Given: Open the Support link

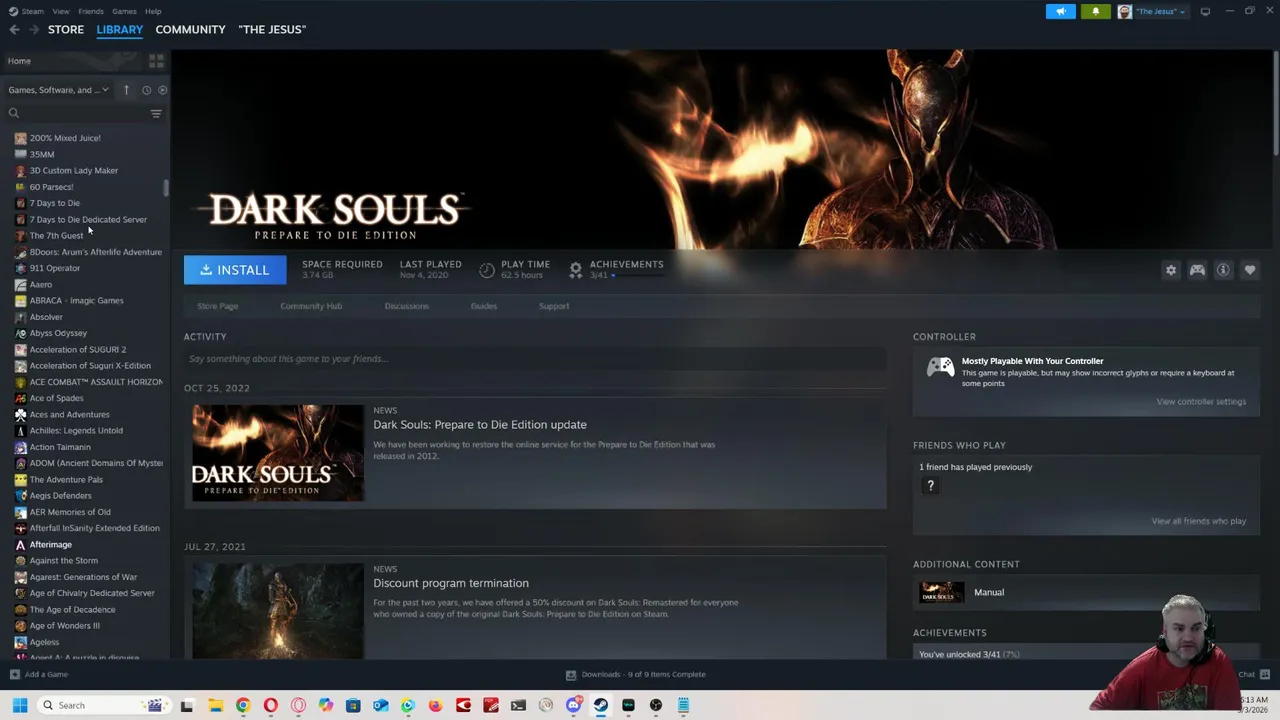Looking at the screenshot, I should point(554,306).
